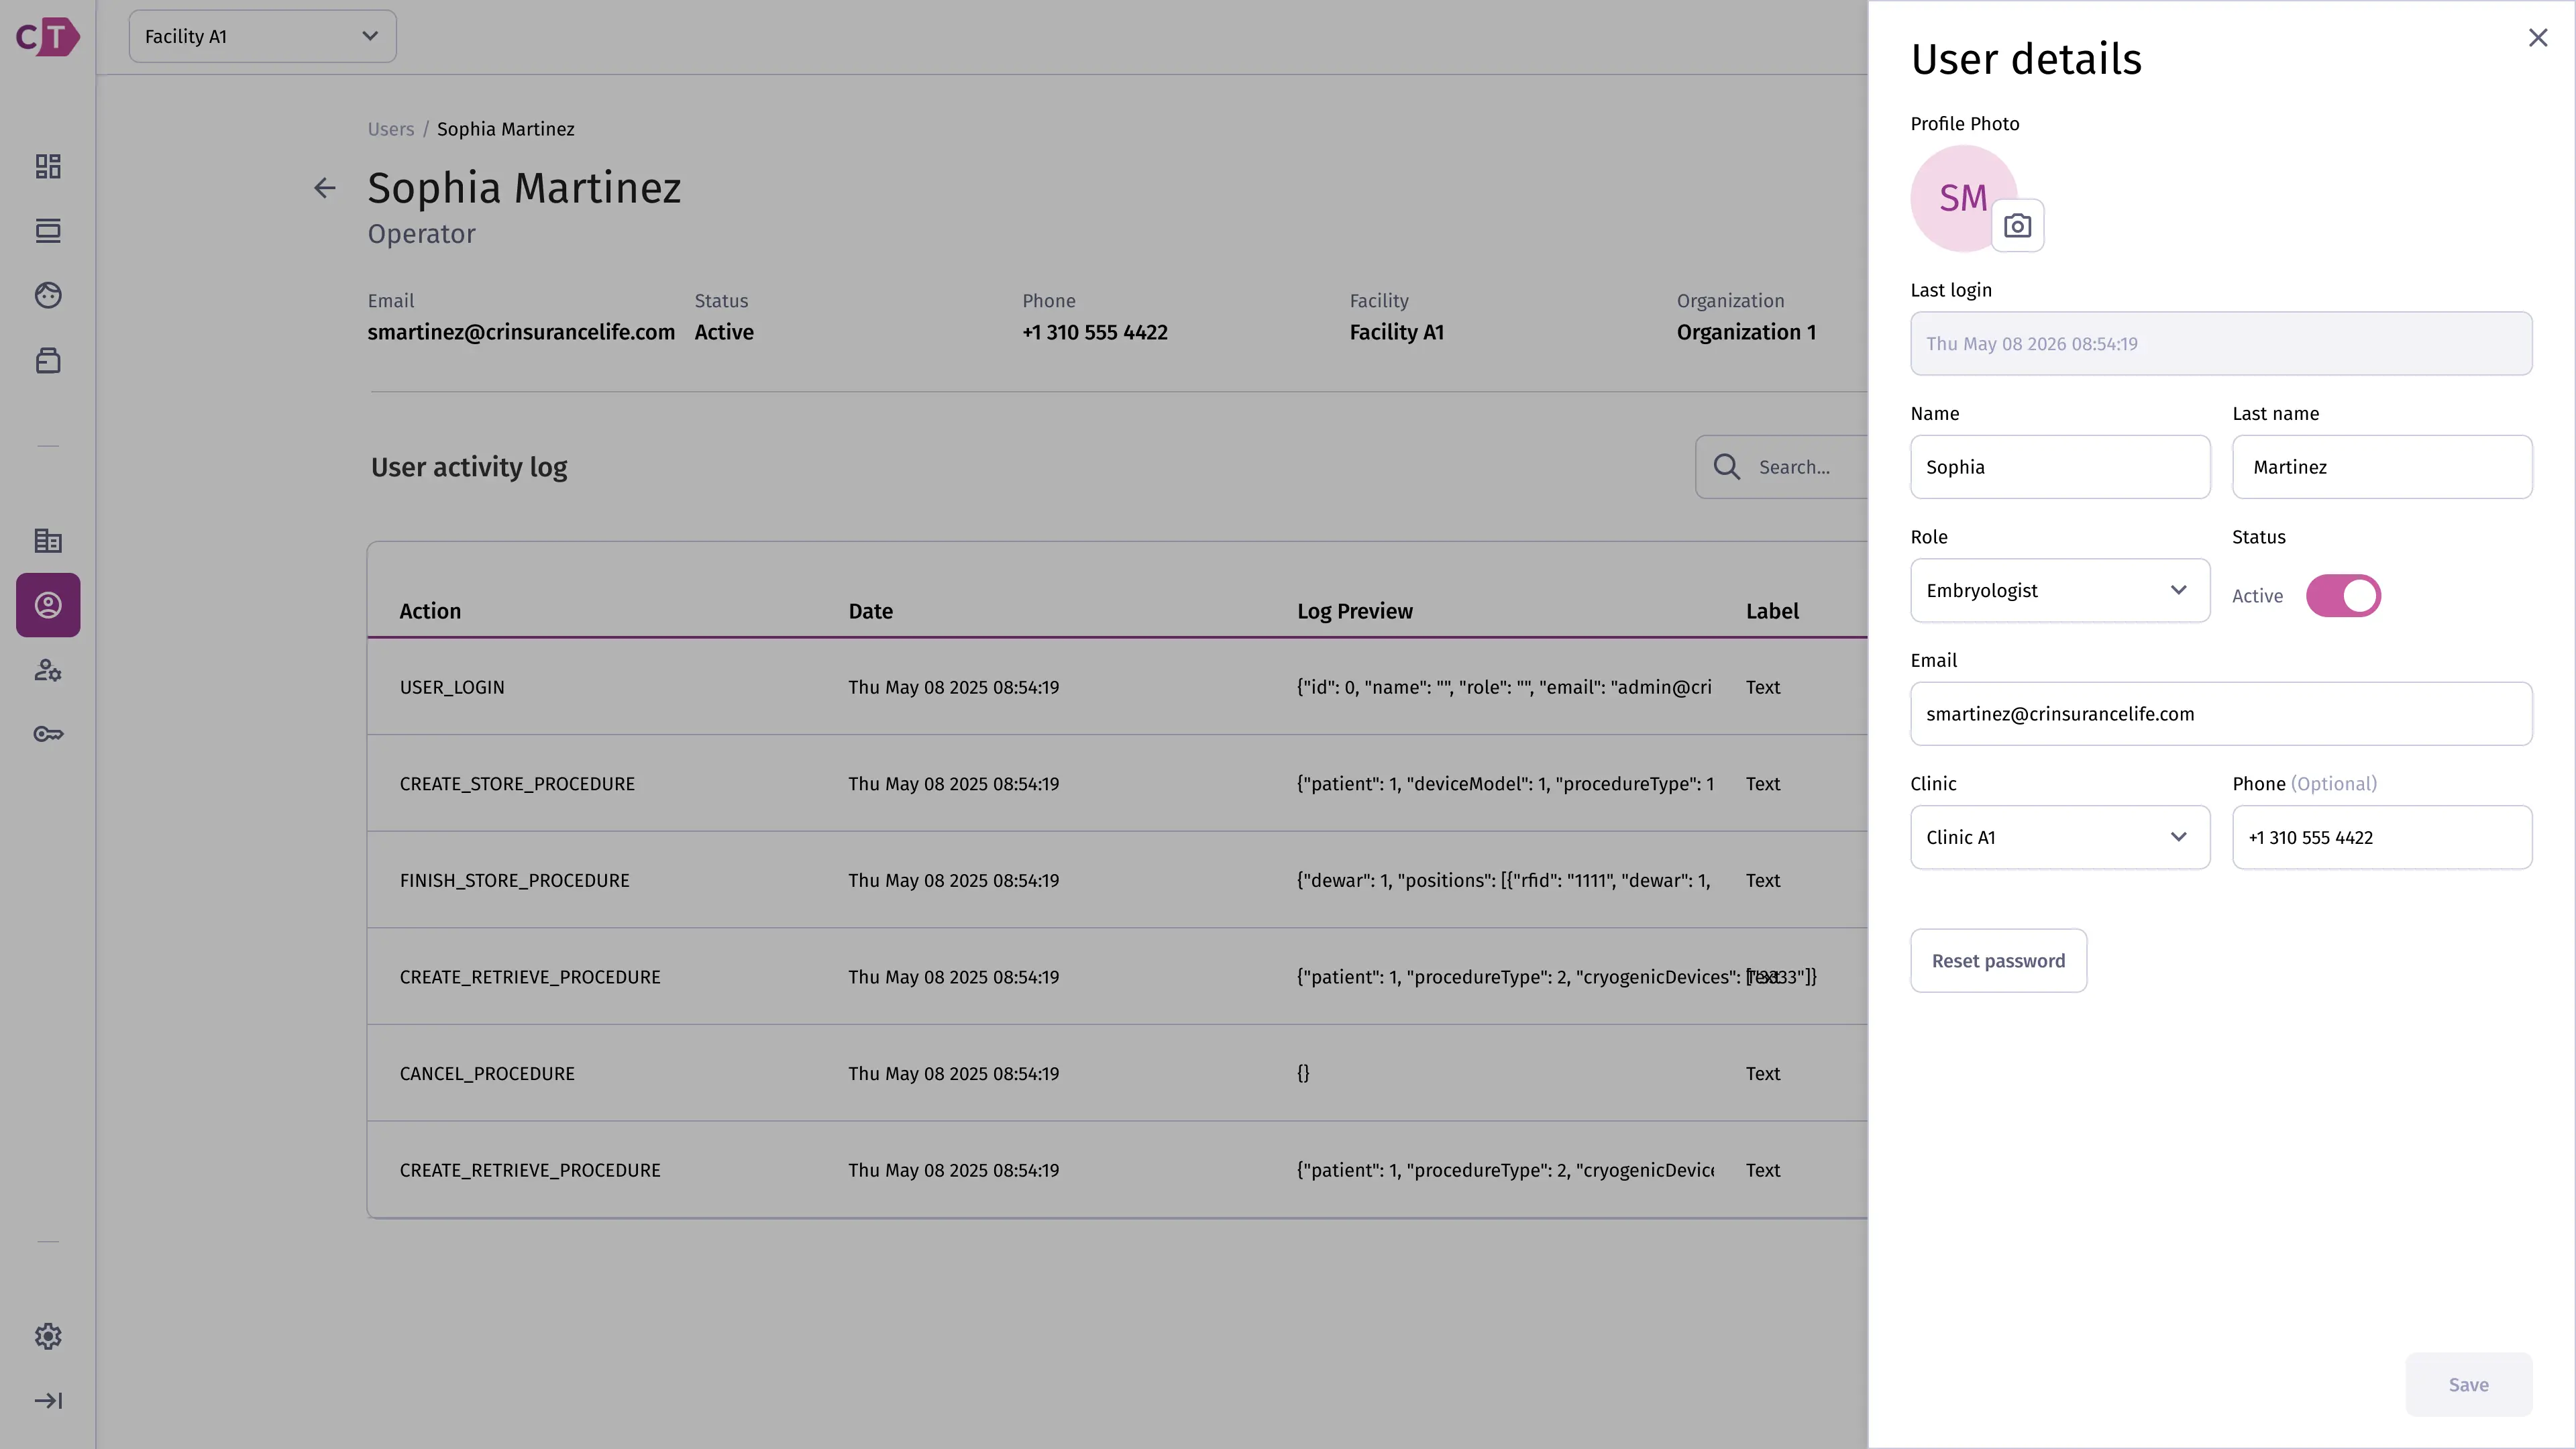Open the settings gear icon in sidebar
Image resolution: width=2576 pixels, height=1449 pixels.
point(48,1336)
